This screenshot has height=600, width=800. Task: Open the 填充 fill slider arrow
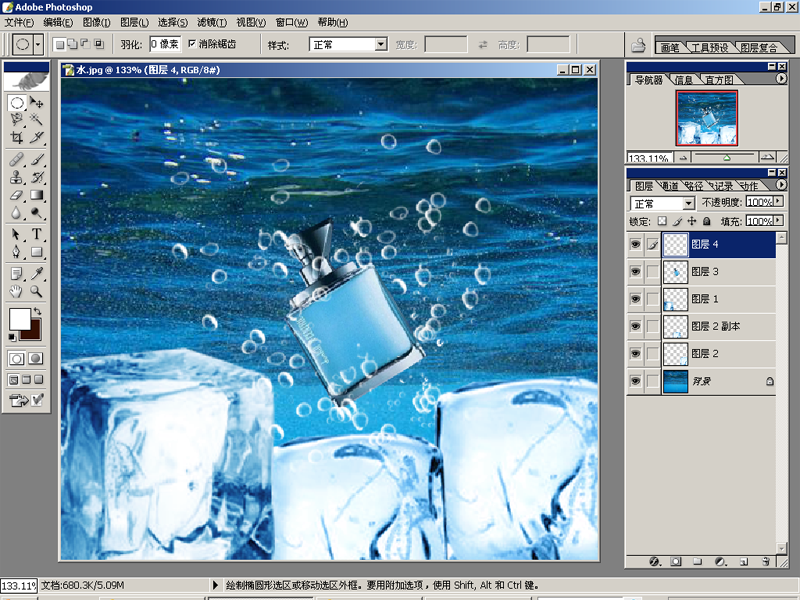tap(779, 220)
